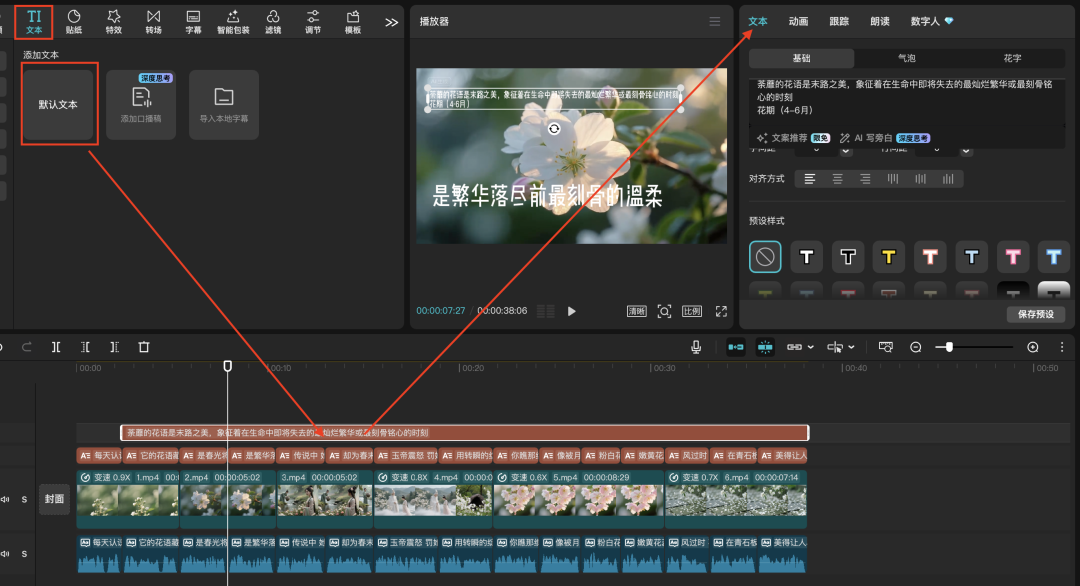
Task: Click the split clip icon in timeline toolbar
Action: [x=57, y=347]
